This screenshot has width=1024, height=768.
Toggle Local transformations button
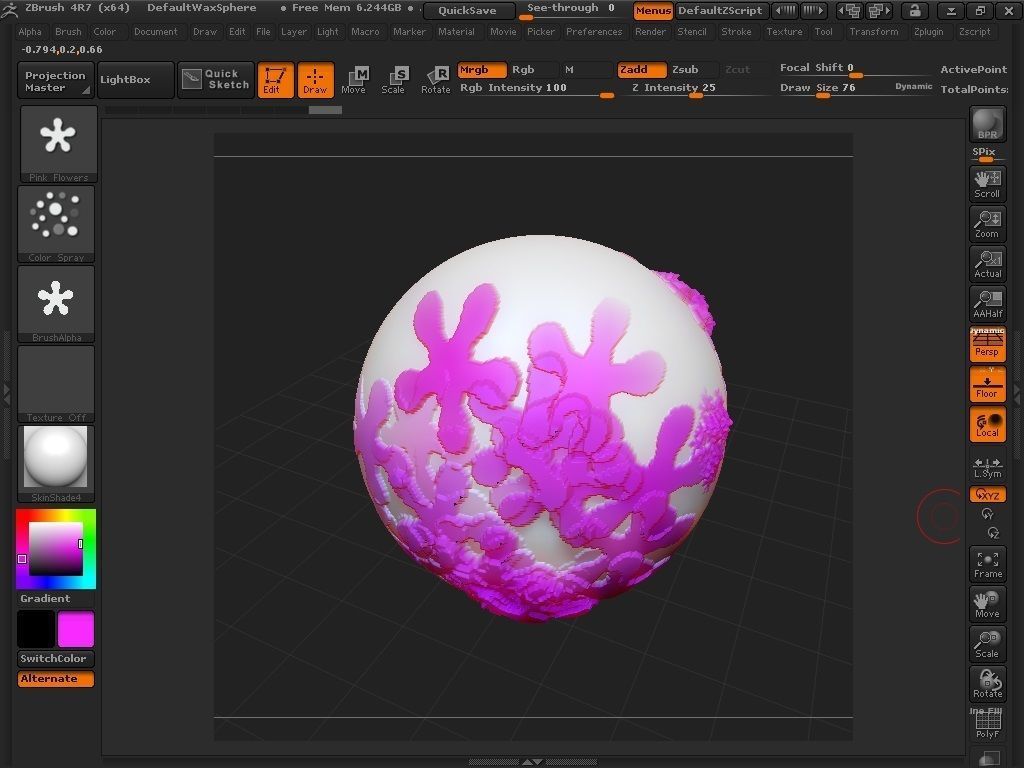coord(987,424)
